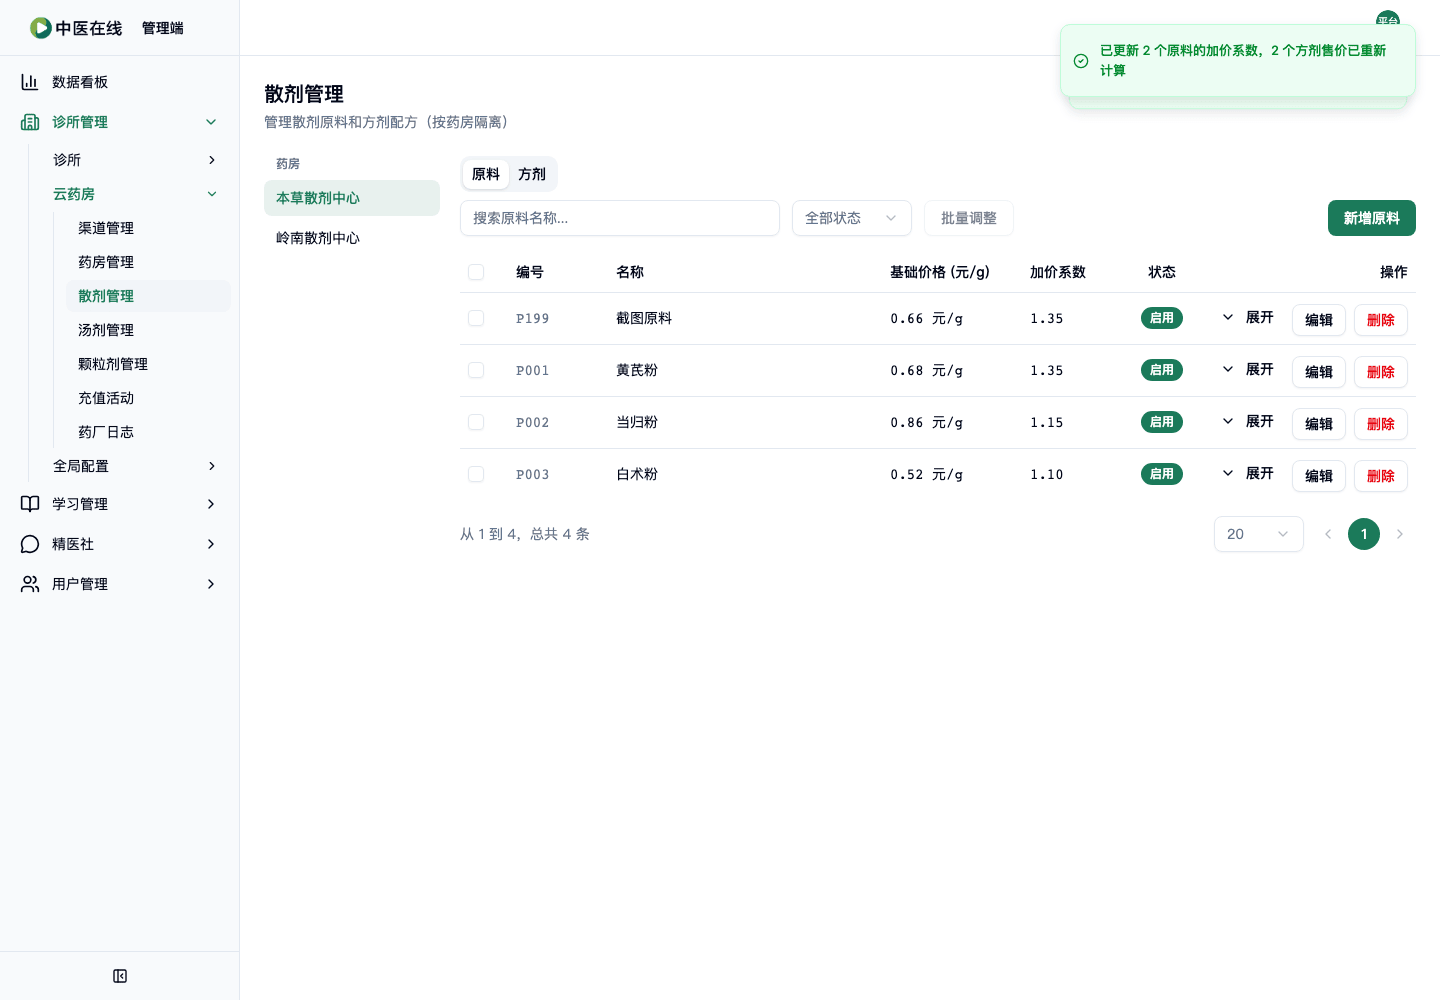Check the row P001 checkbox

point(476,370)
